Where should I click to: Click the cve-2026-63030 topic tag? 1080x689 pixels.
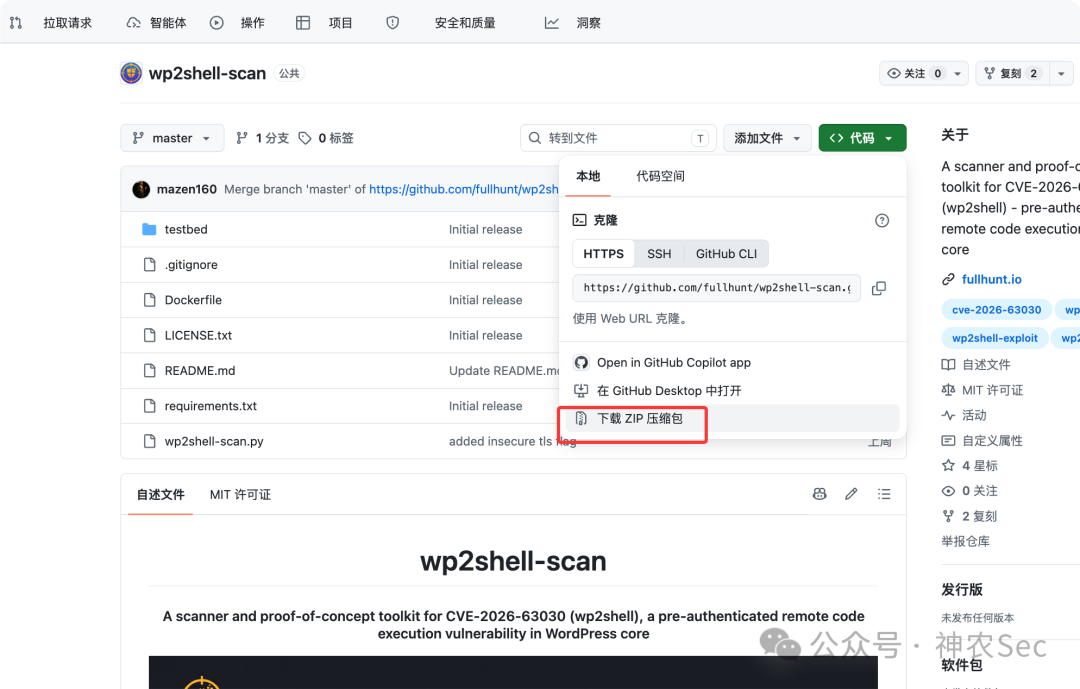pos(996,310)
